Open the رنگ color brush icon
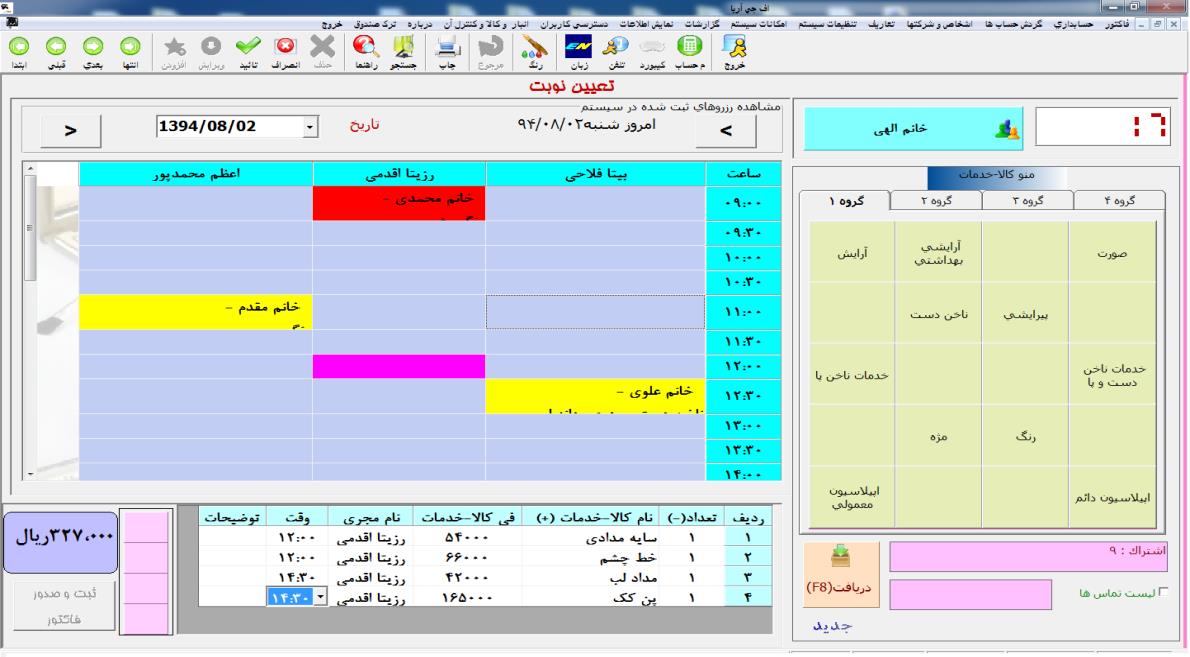The width and height of the screenshot is (1190, 657). (535, 48)
